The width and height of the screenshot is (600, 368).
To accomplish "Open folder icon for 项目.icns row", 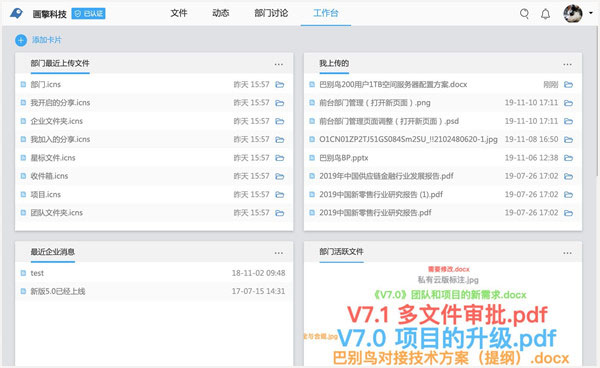I will click(x=280, y=195).
